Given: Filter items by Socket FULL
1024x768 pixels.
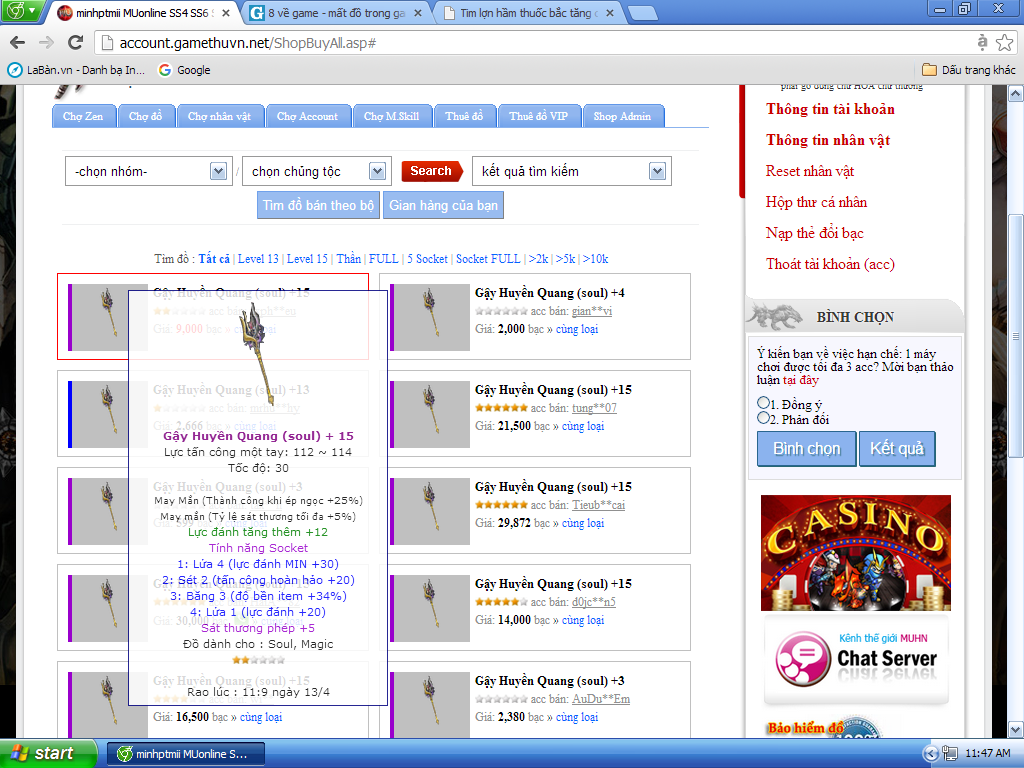Looking at the screenshot, I should [x=488, y=259].
